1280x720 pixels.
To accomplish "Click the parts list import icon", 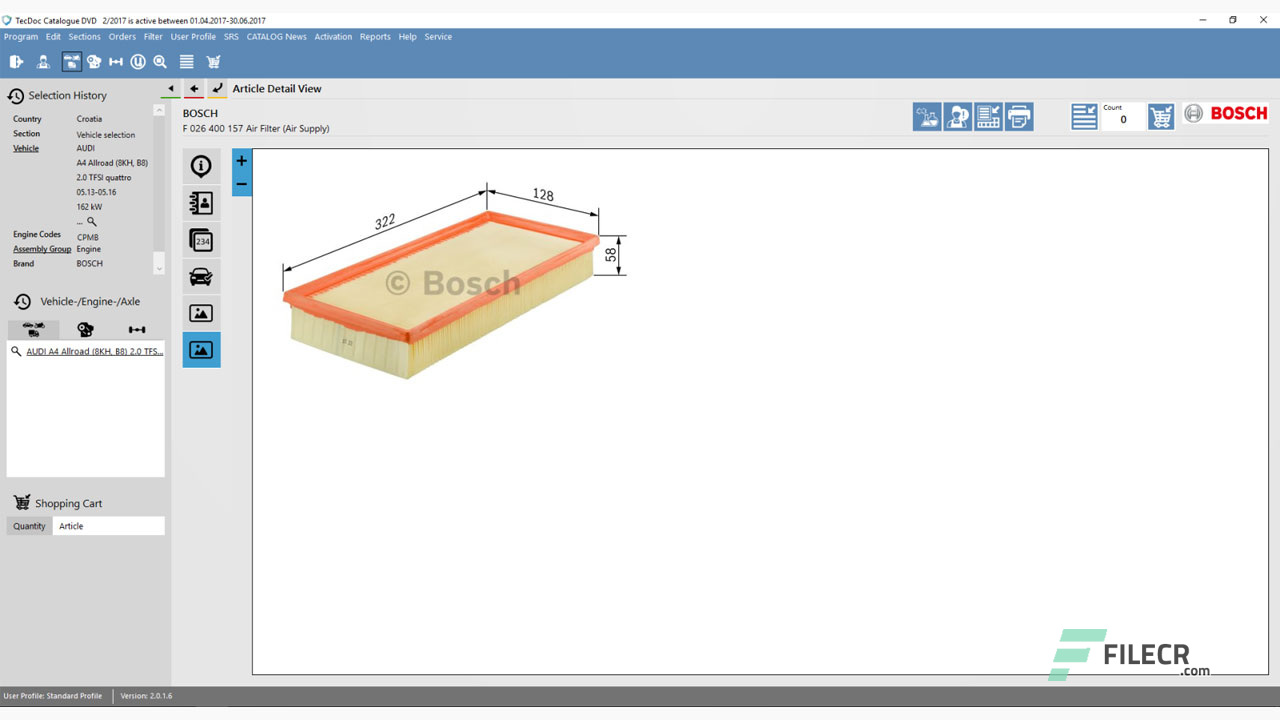I will [988, 117].
